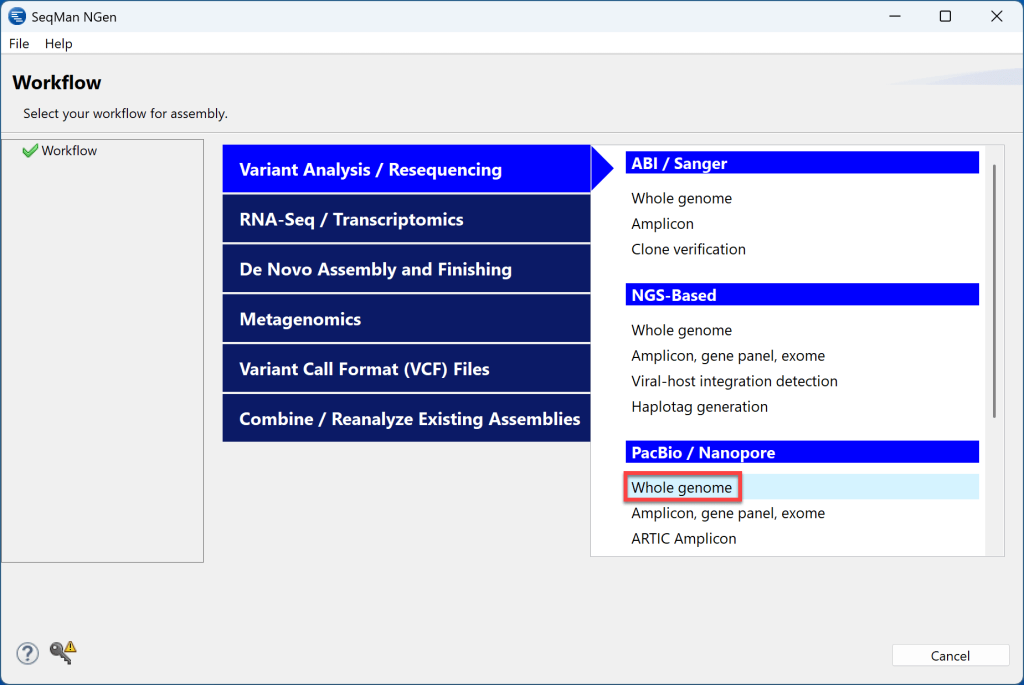The image size is (1024, 685).
Task: Choose NGS-Based Amplicon, gene panel, exome
Action: (x=728, y=356)
